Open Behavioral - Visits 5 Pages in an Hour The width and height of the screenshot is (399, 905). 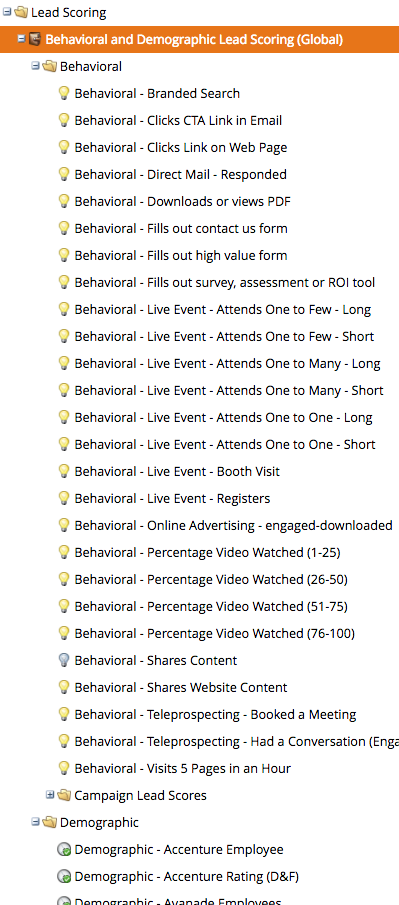tap(182, 768)
